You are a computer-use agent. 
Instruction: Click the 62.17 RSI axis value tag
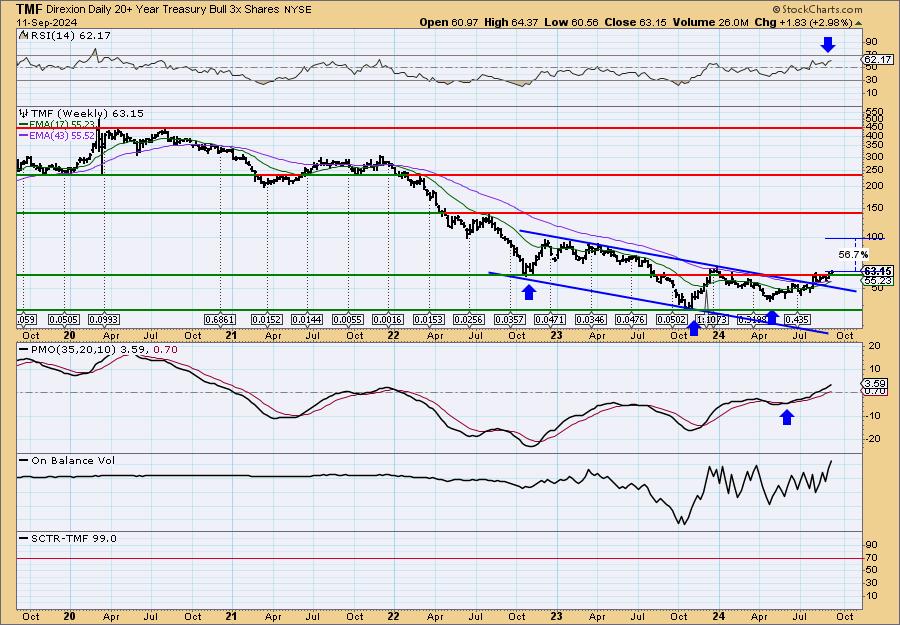click(878, 60)
